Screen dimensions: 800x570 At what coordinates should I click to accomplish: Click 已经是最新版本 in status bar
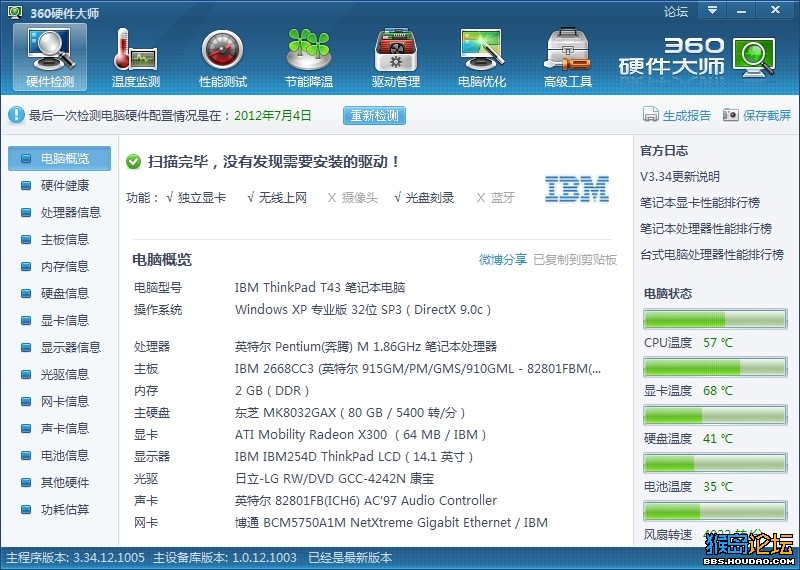(350, 558)
